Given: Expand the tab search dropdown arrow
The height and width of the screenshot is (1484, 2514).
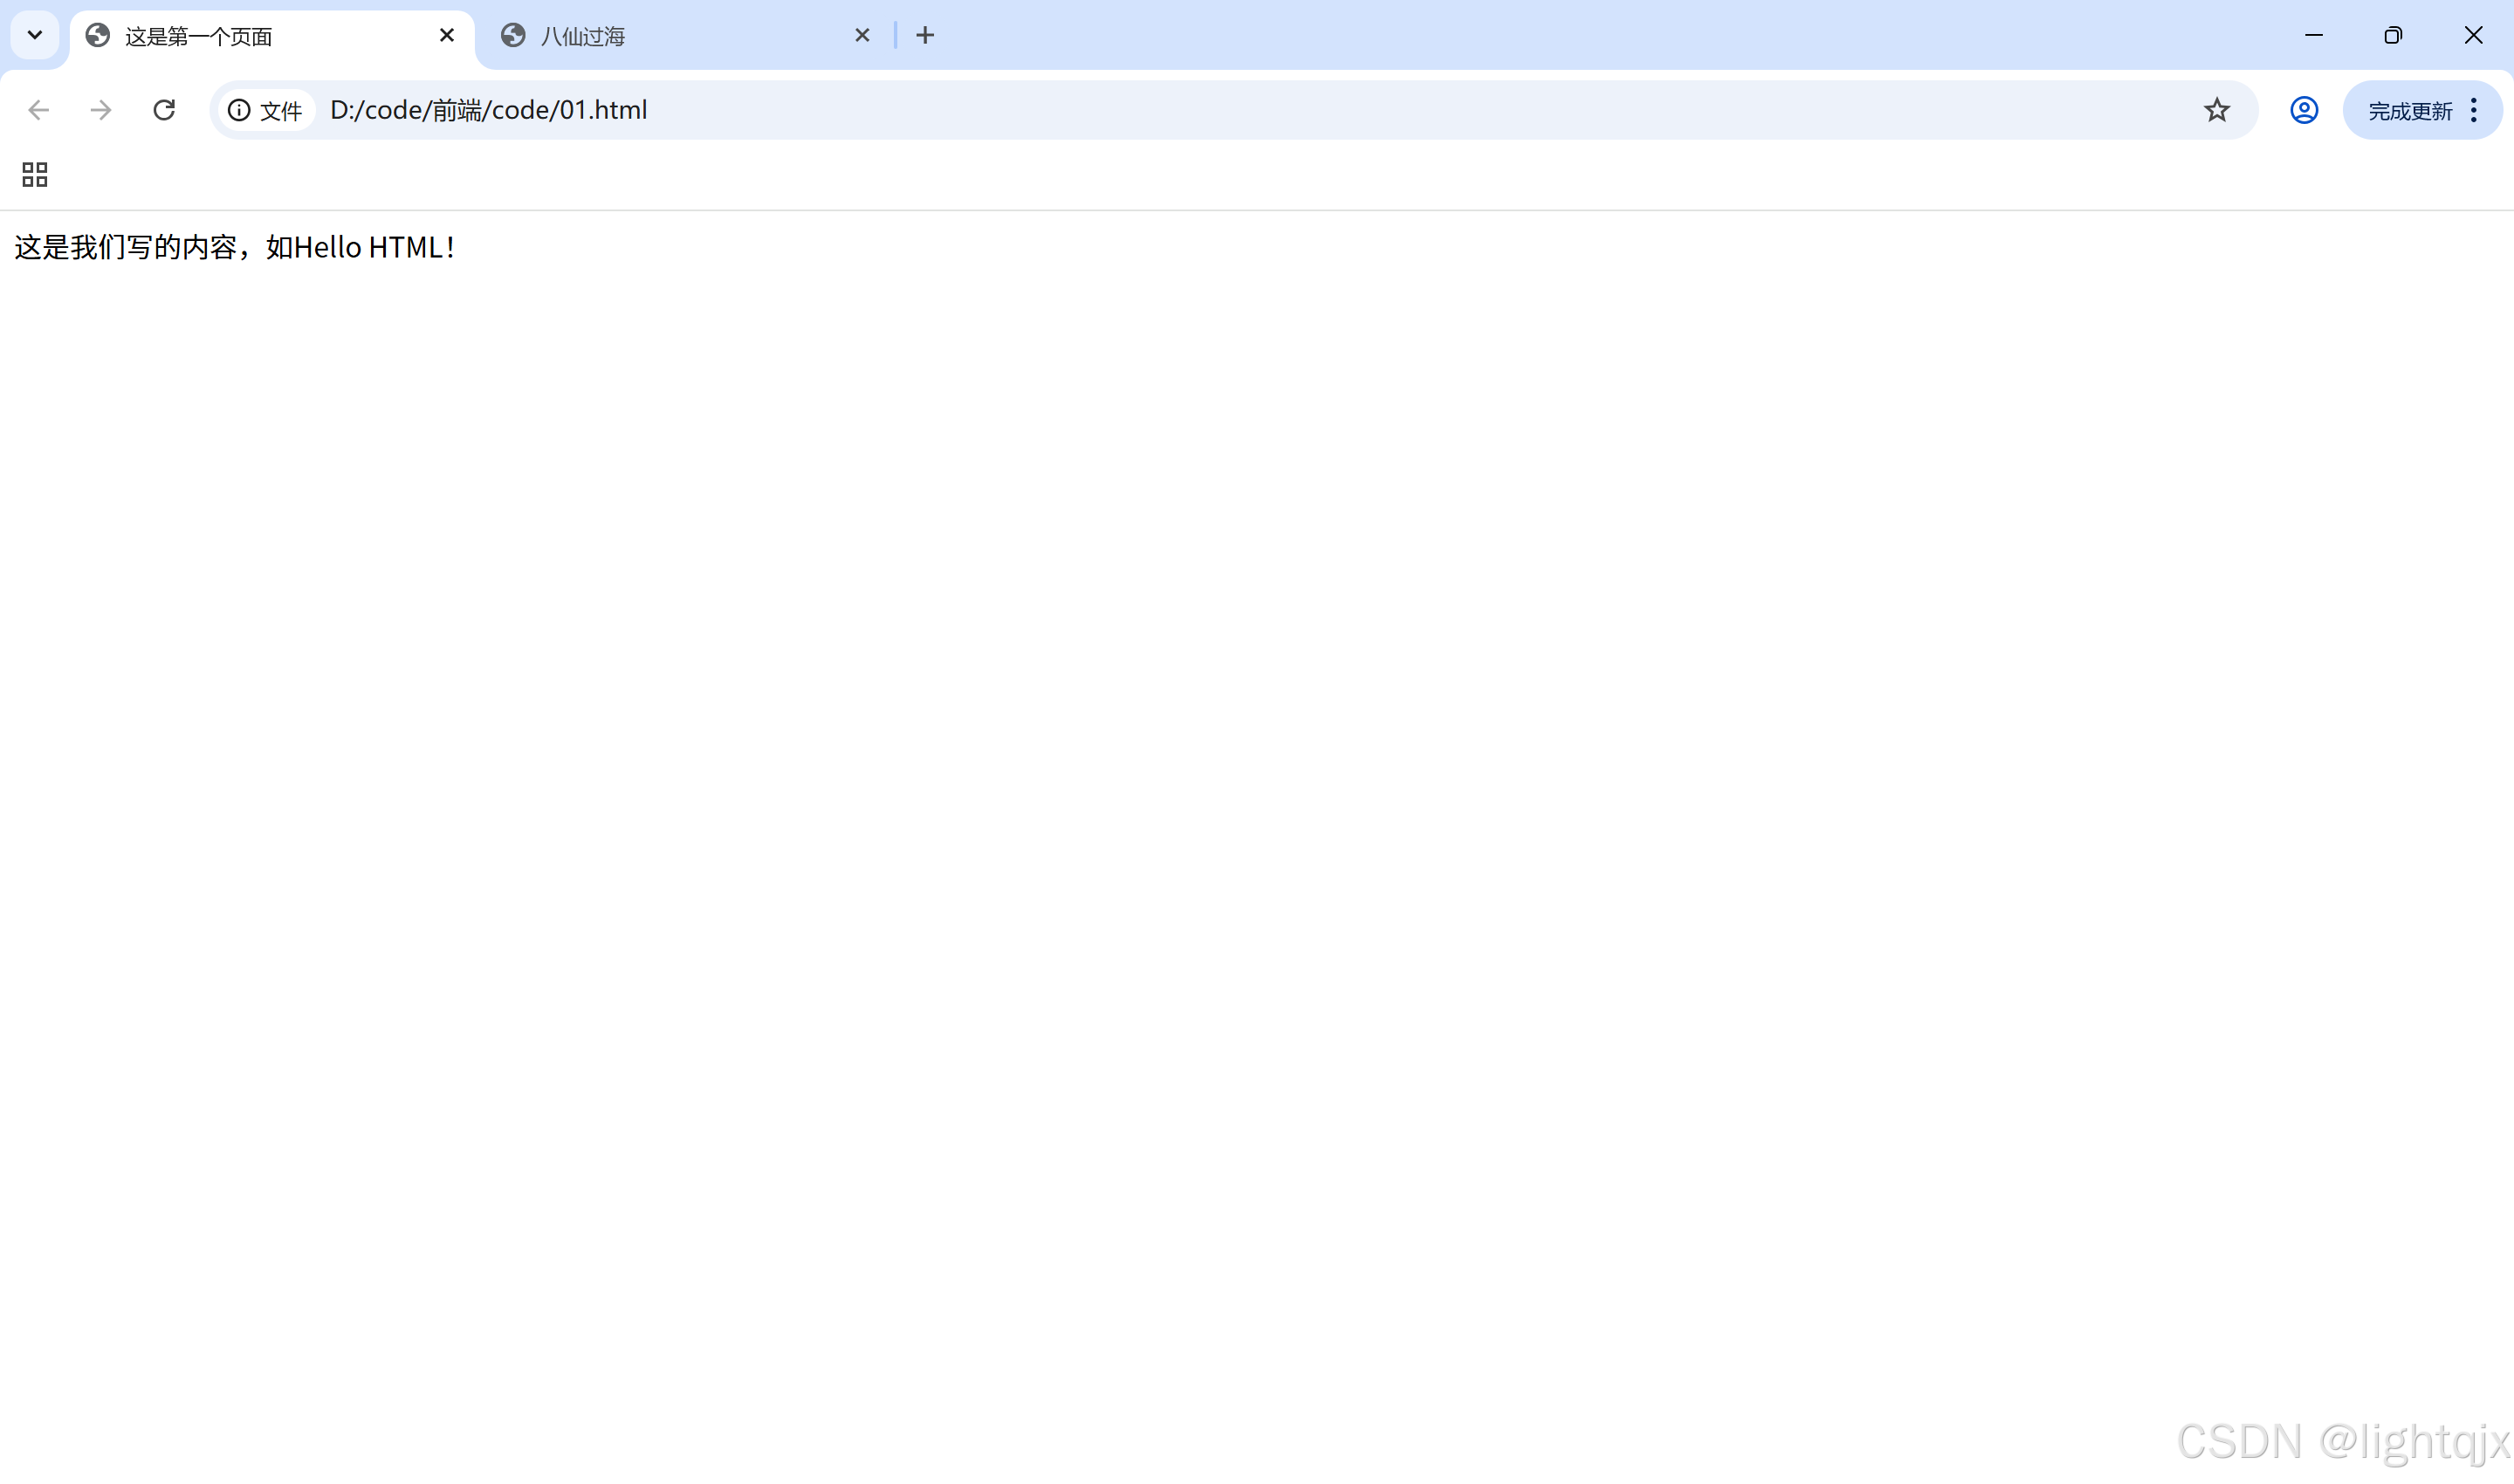Looking at the screenshot, I should click(x=35, y=36).
